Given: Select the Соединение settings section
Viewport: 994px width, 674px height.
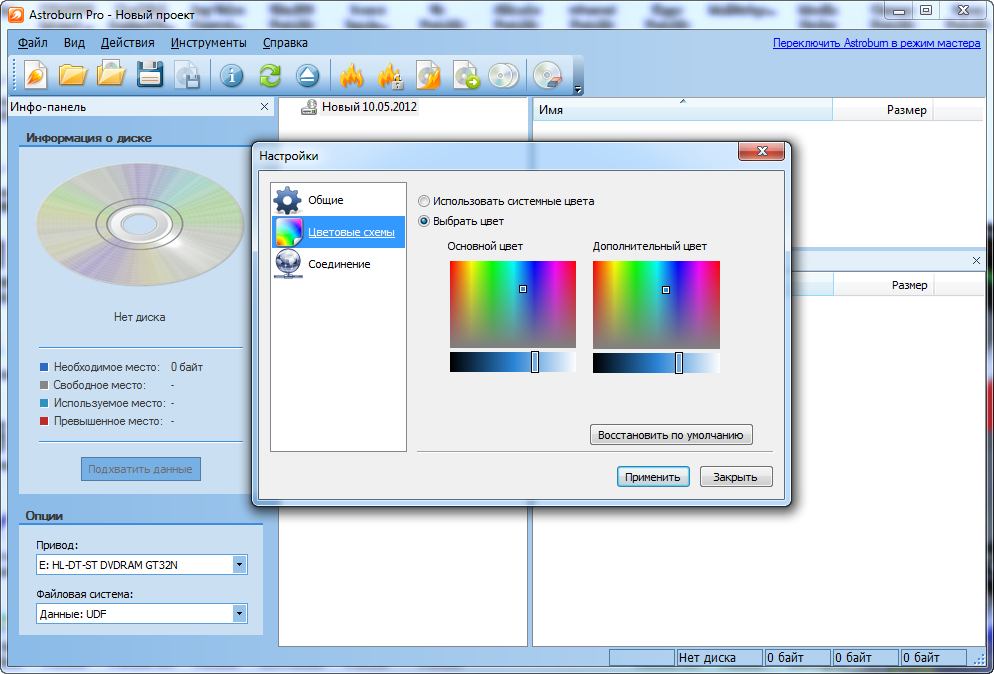Looking at the screenshot, I should [338, 264].
